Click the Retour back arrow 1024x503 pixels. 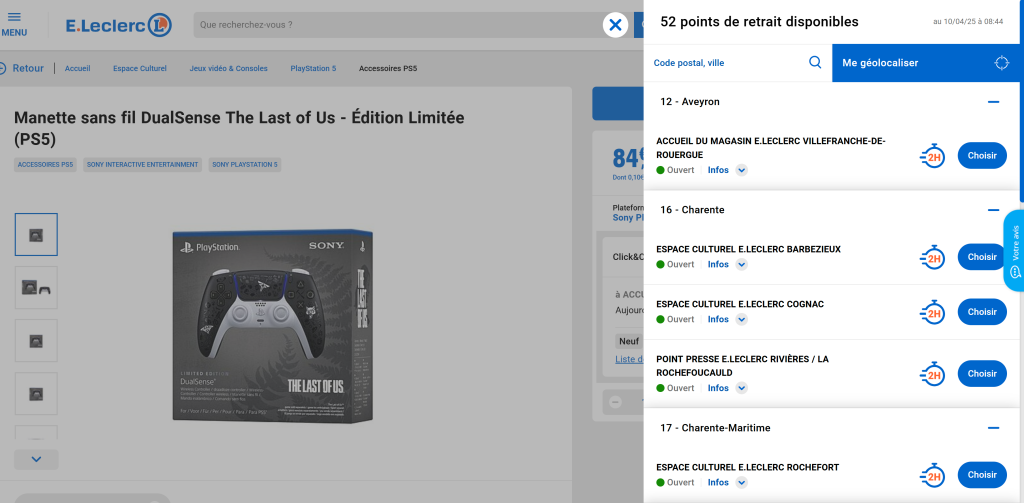point(3,68)
